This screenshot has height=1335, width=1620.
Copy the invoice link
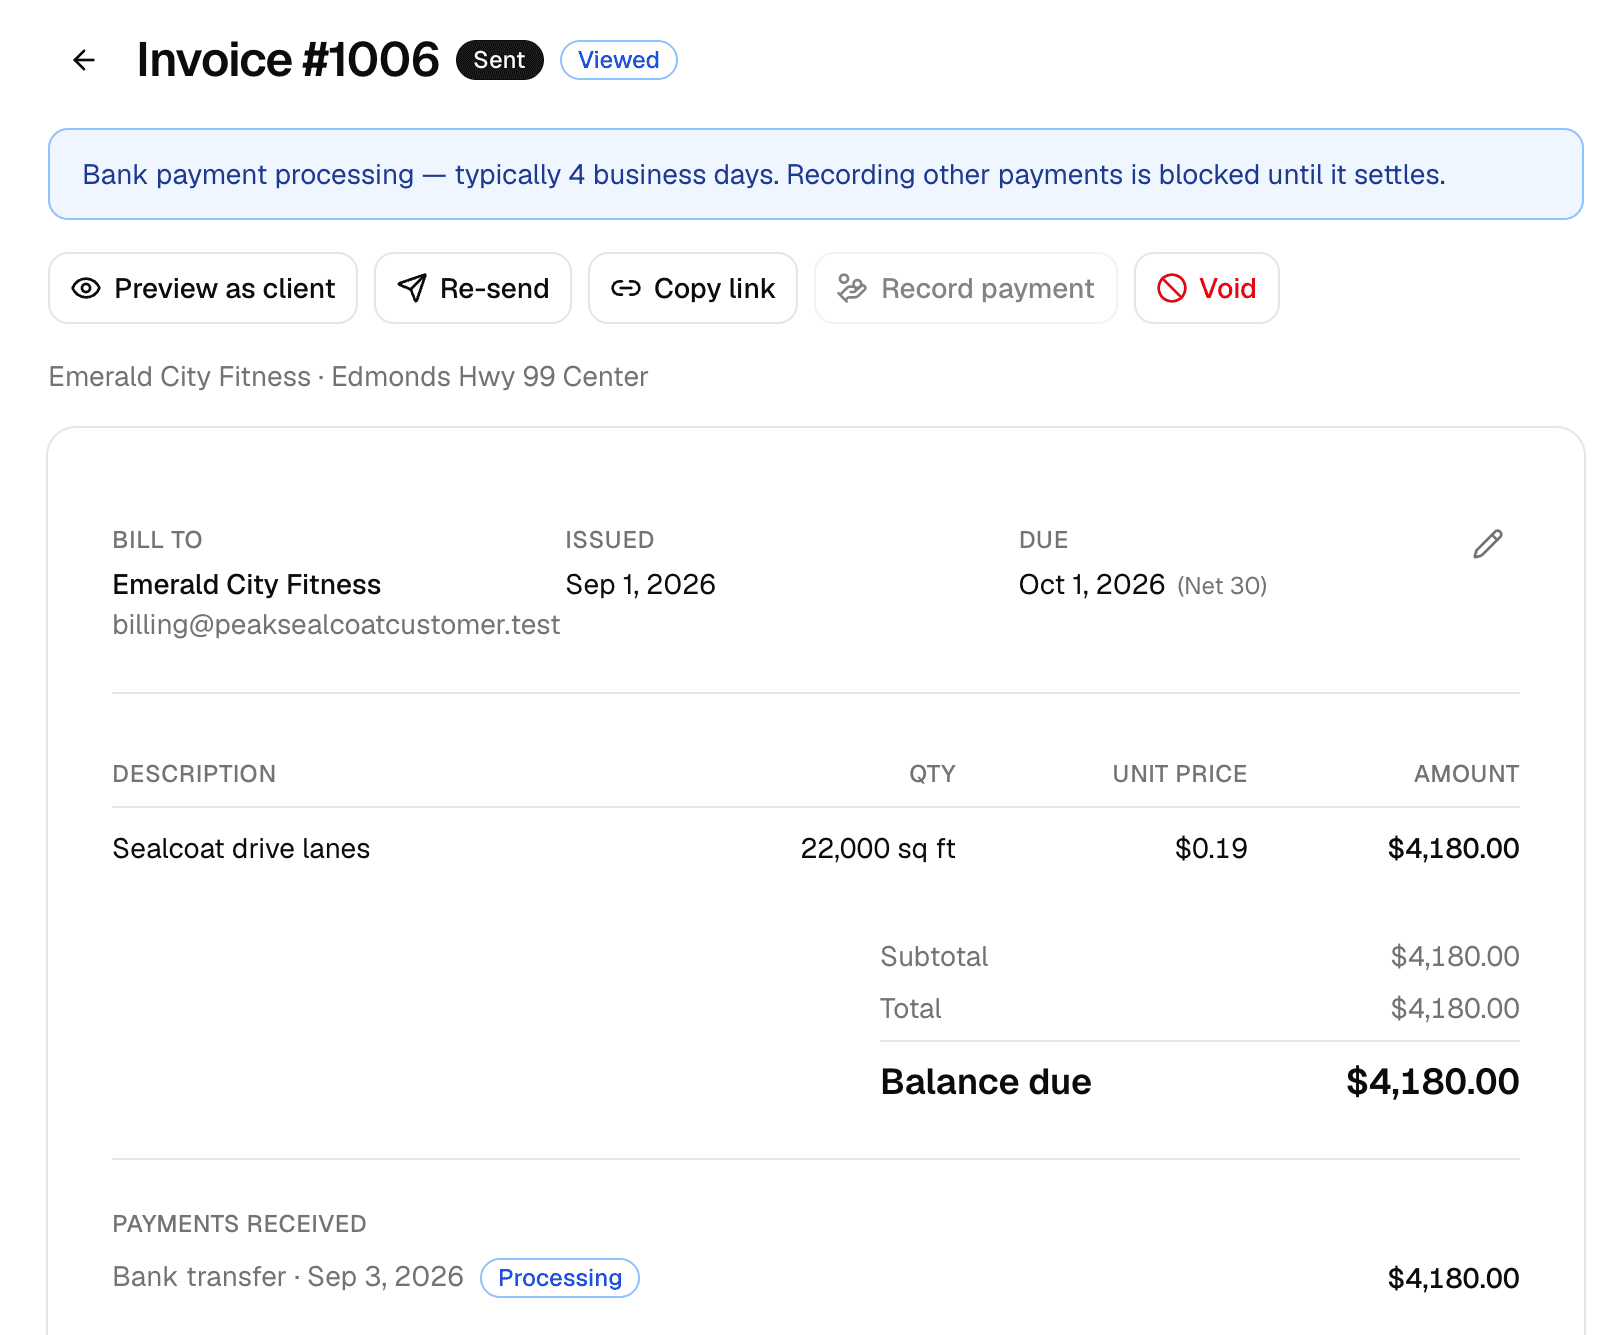coord(693,288)
